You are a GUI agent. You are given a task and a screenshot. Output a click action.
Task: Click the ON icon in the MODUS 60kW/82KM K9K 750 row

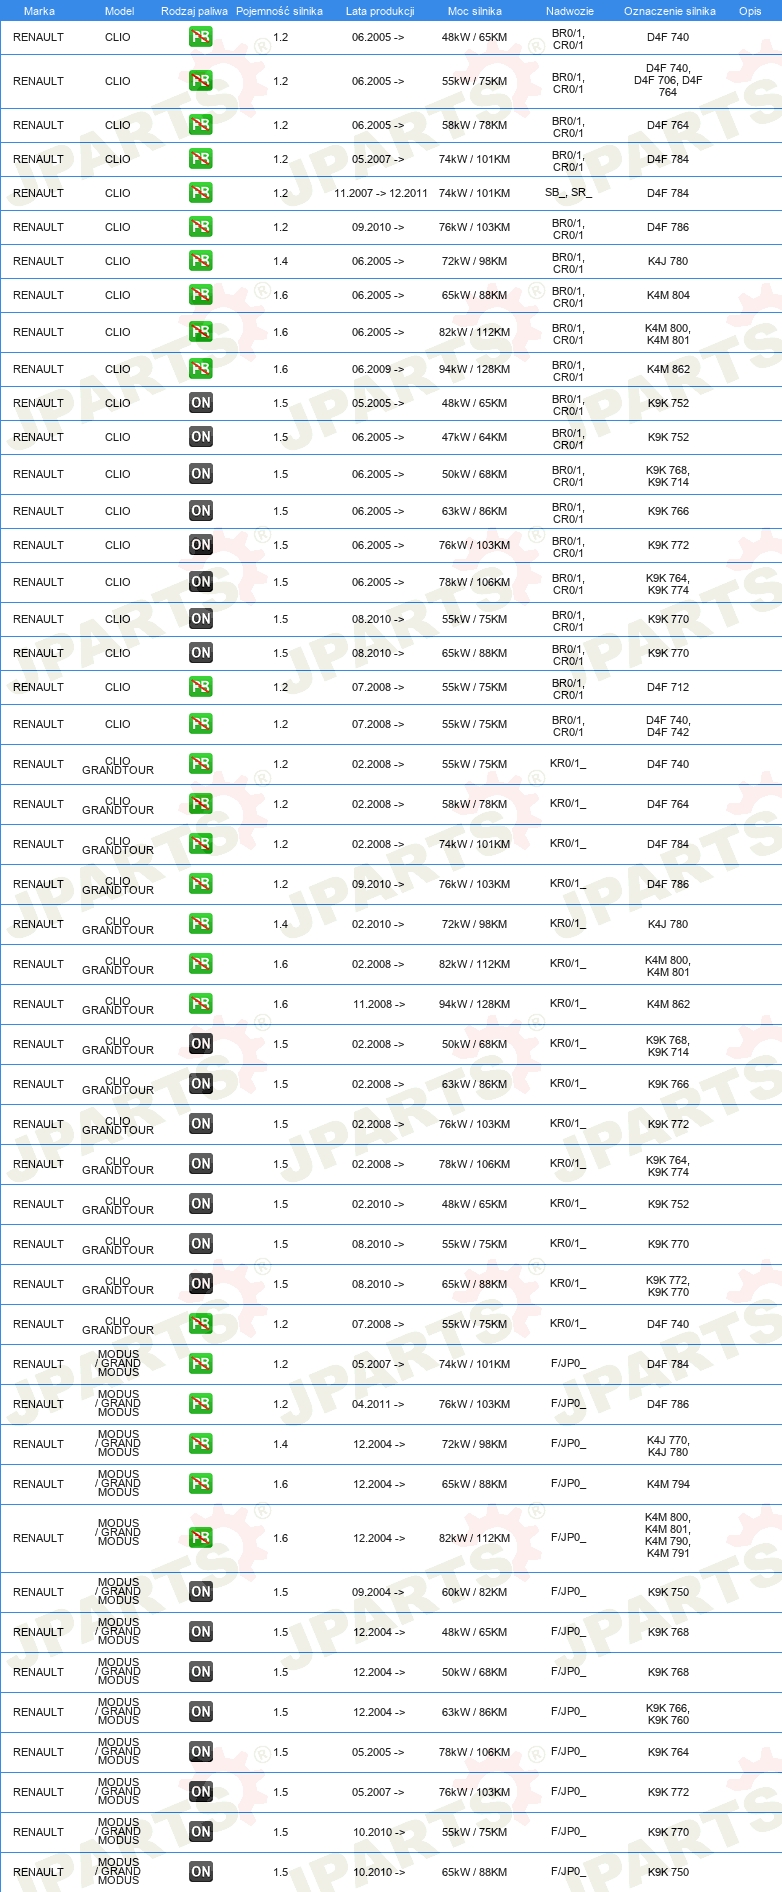(201, 1592)
